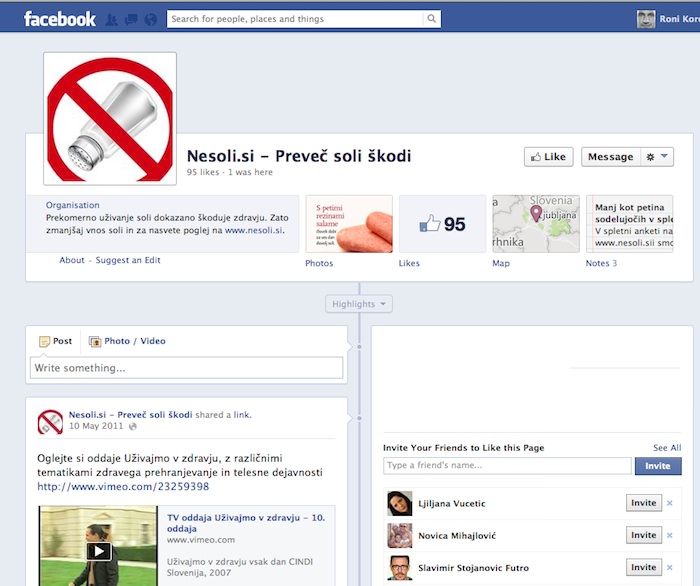Click the blue Invite button
This screenshot has height=586, width=700.
[658, 466]
